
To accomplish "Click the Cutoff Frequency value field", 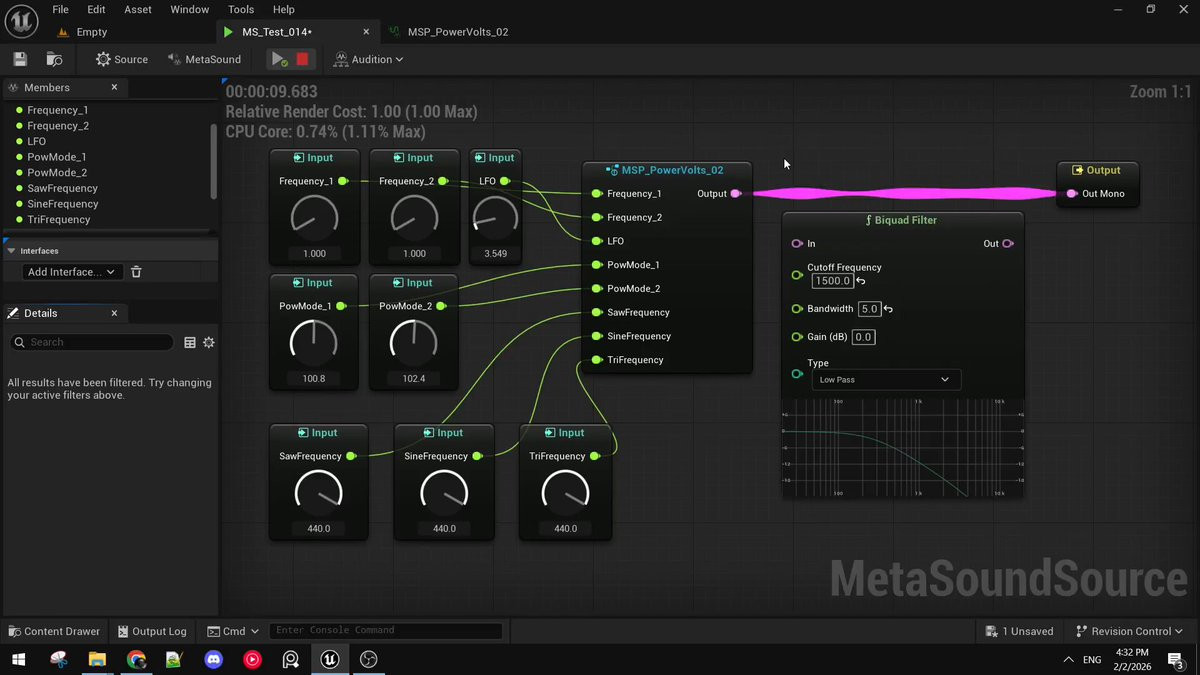I will coord(832,281).
